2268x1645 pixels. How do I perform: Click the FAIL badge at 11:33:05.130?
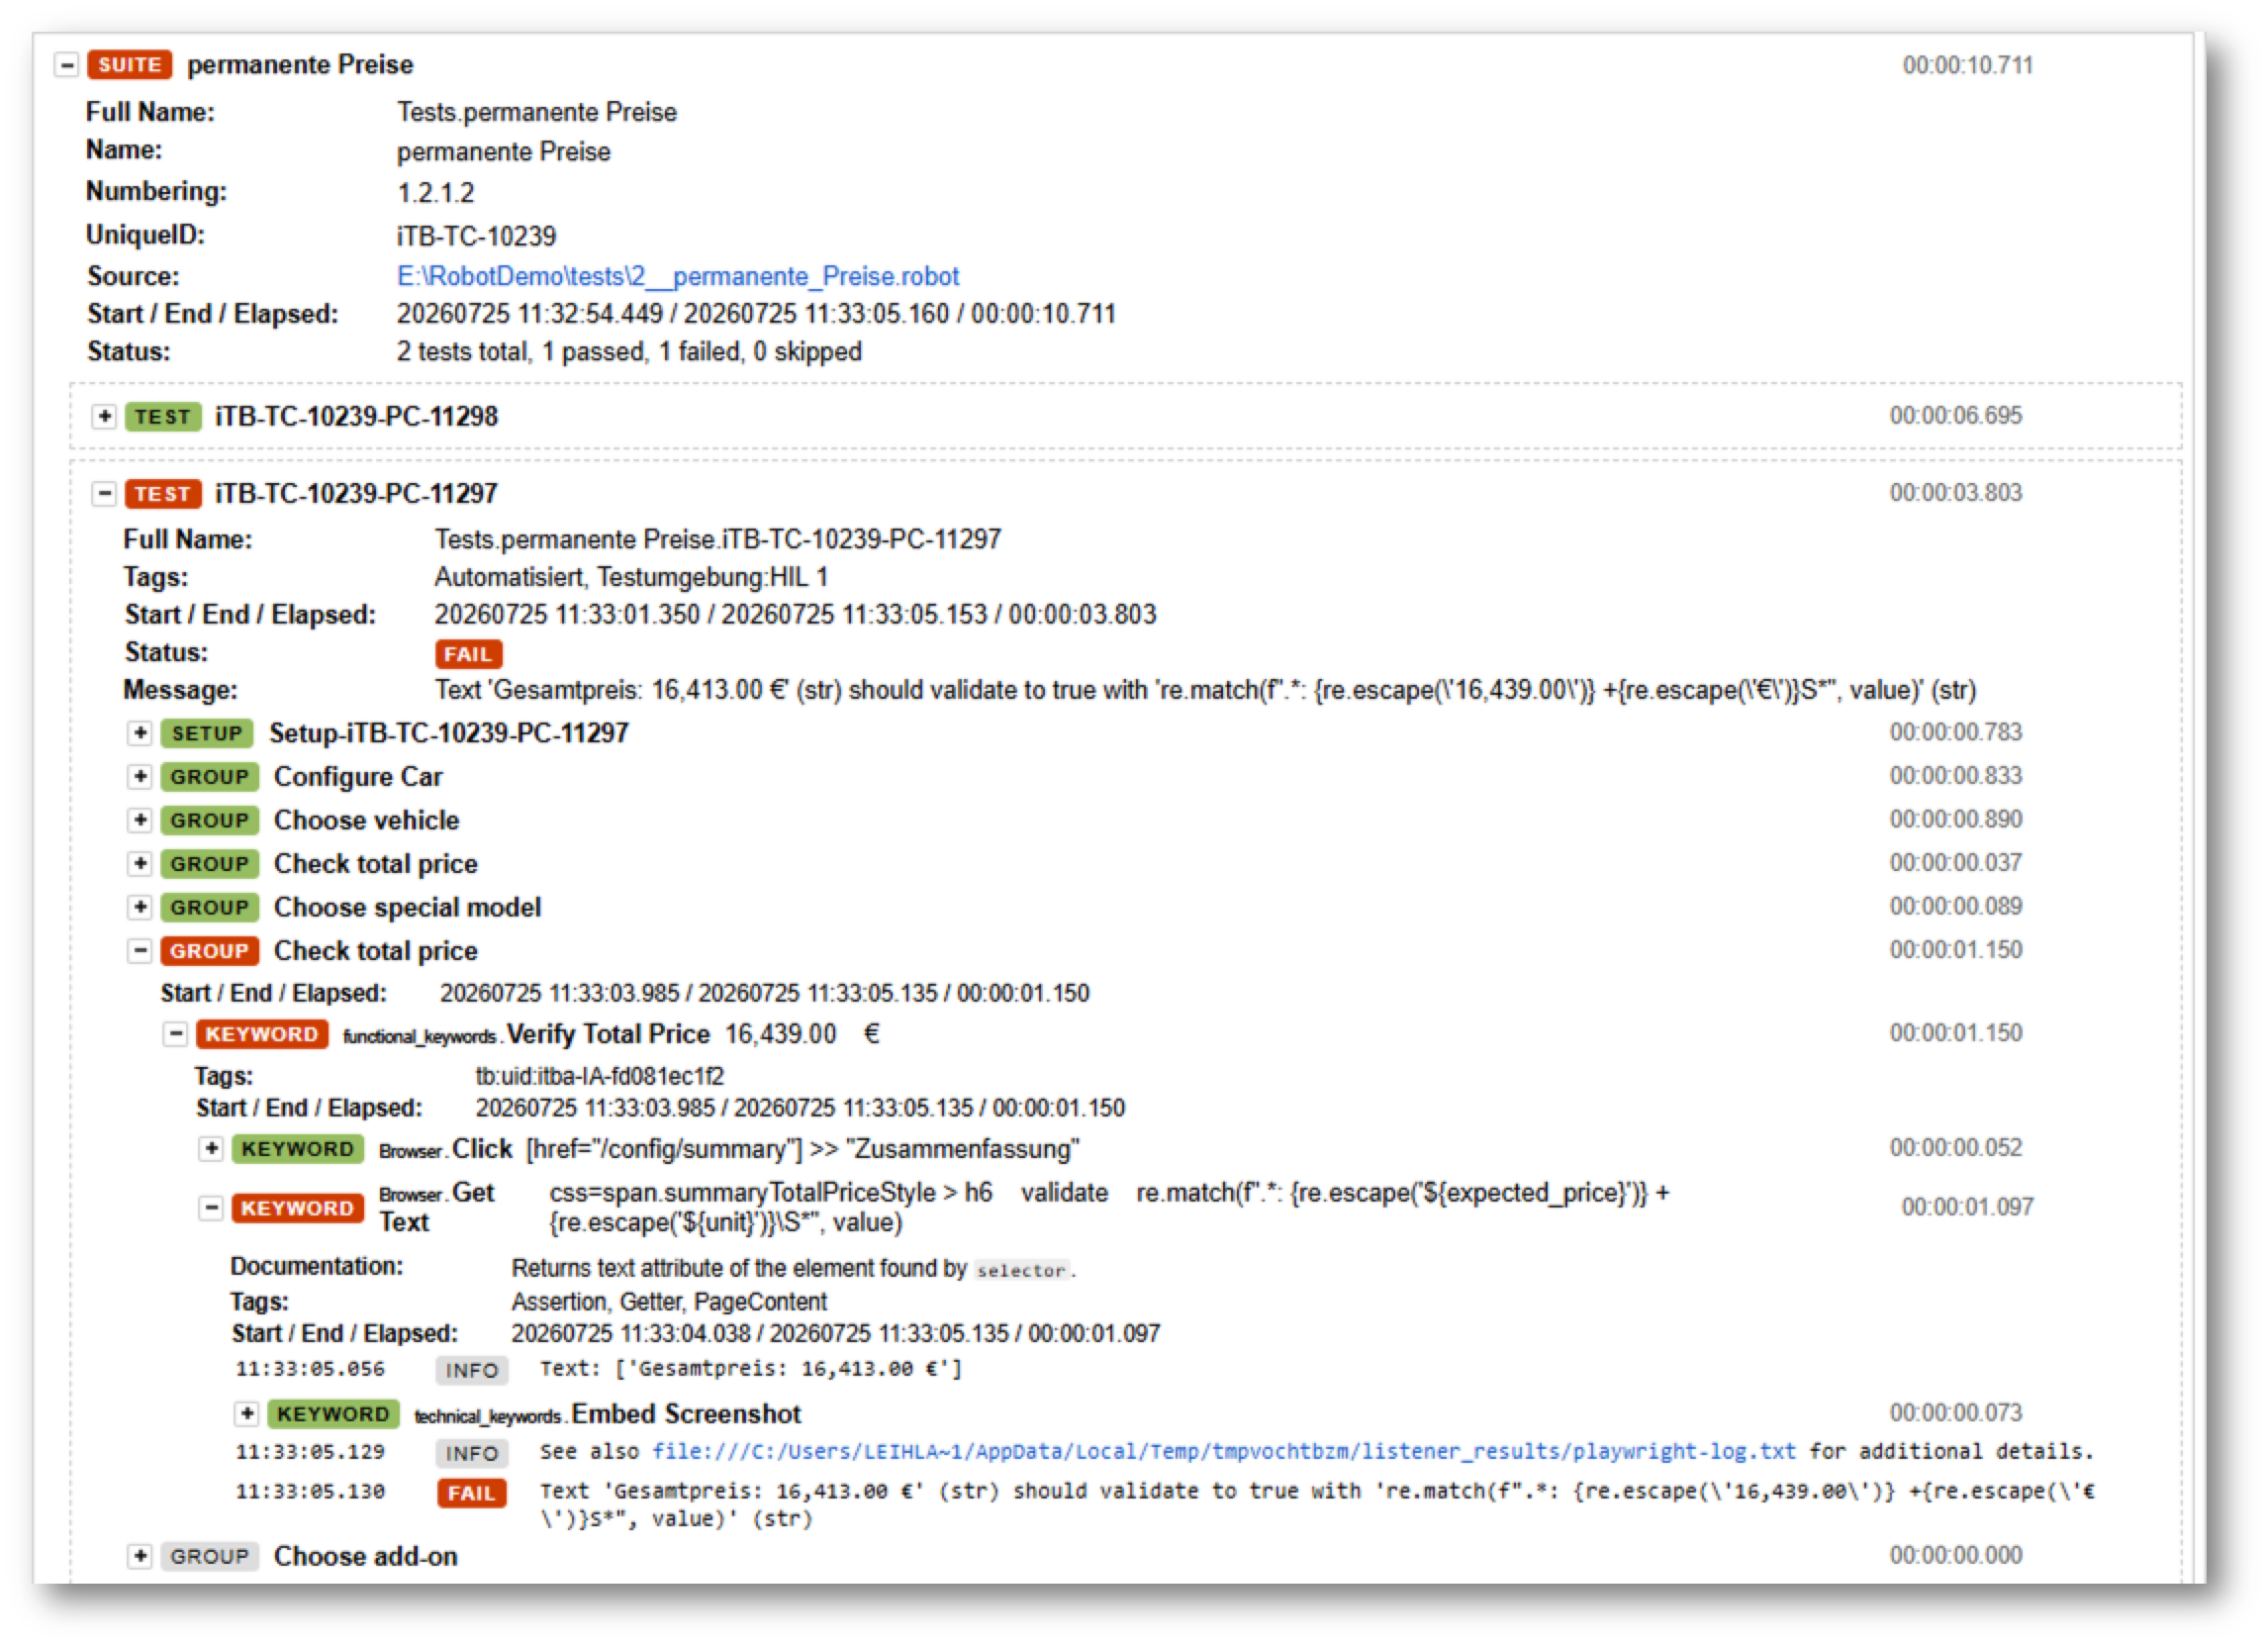472,1493
